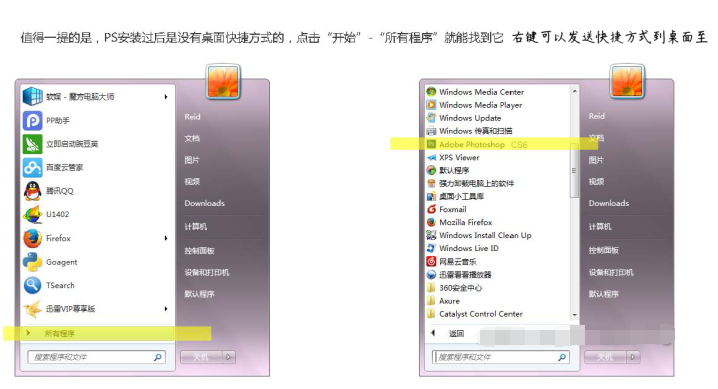
Task: Open shutdown options arrow in right Start menu
Action: (x=633, y=357)
